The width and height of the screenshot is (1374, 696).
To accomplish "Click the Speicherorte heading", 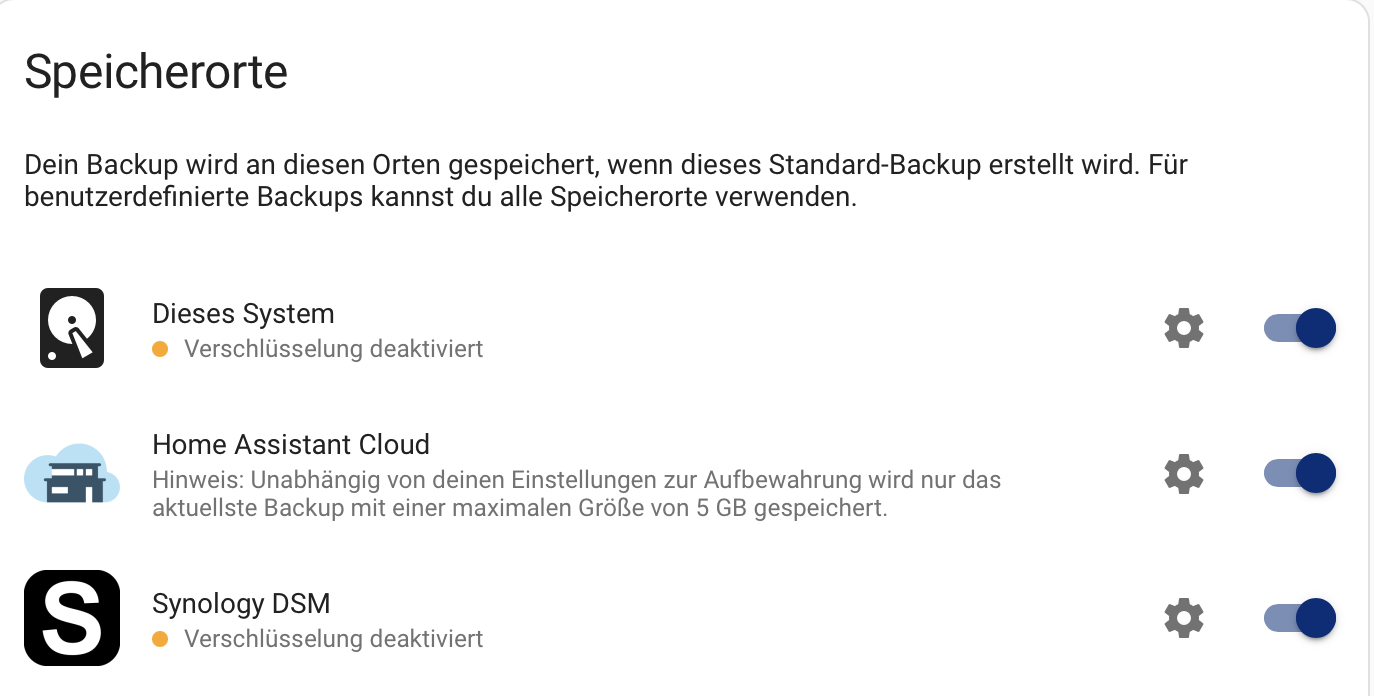I will pos(156,73).
